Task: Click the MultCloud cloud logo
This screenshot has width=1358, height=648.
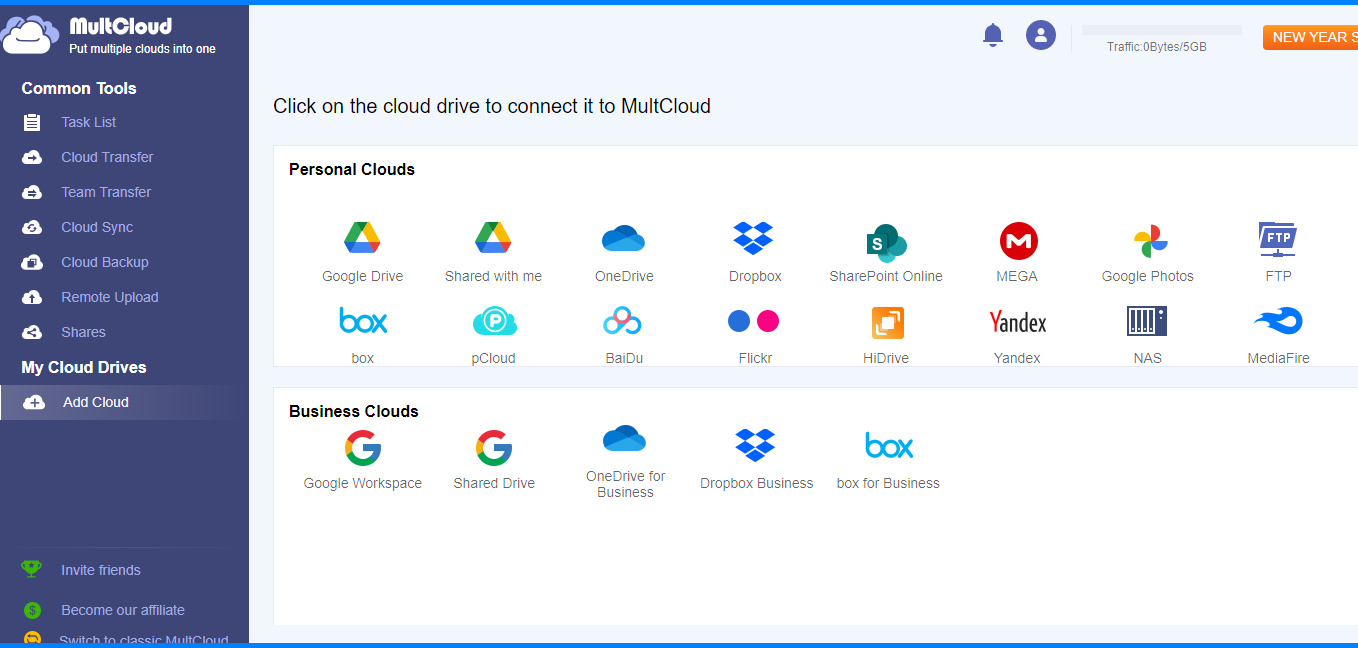Action: (x=30, y=35)
